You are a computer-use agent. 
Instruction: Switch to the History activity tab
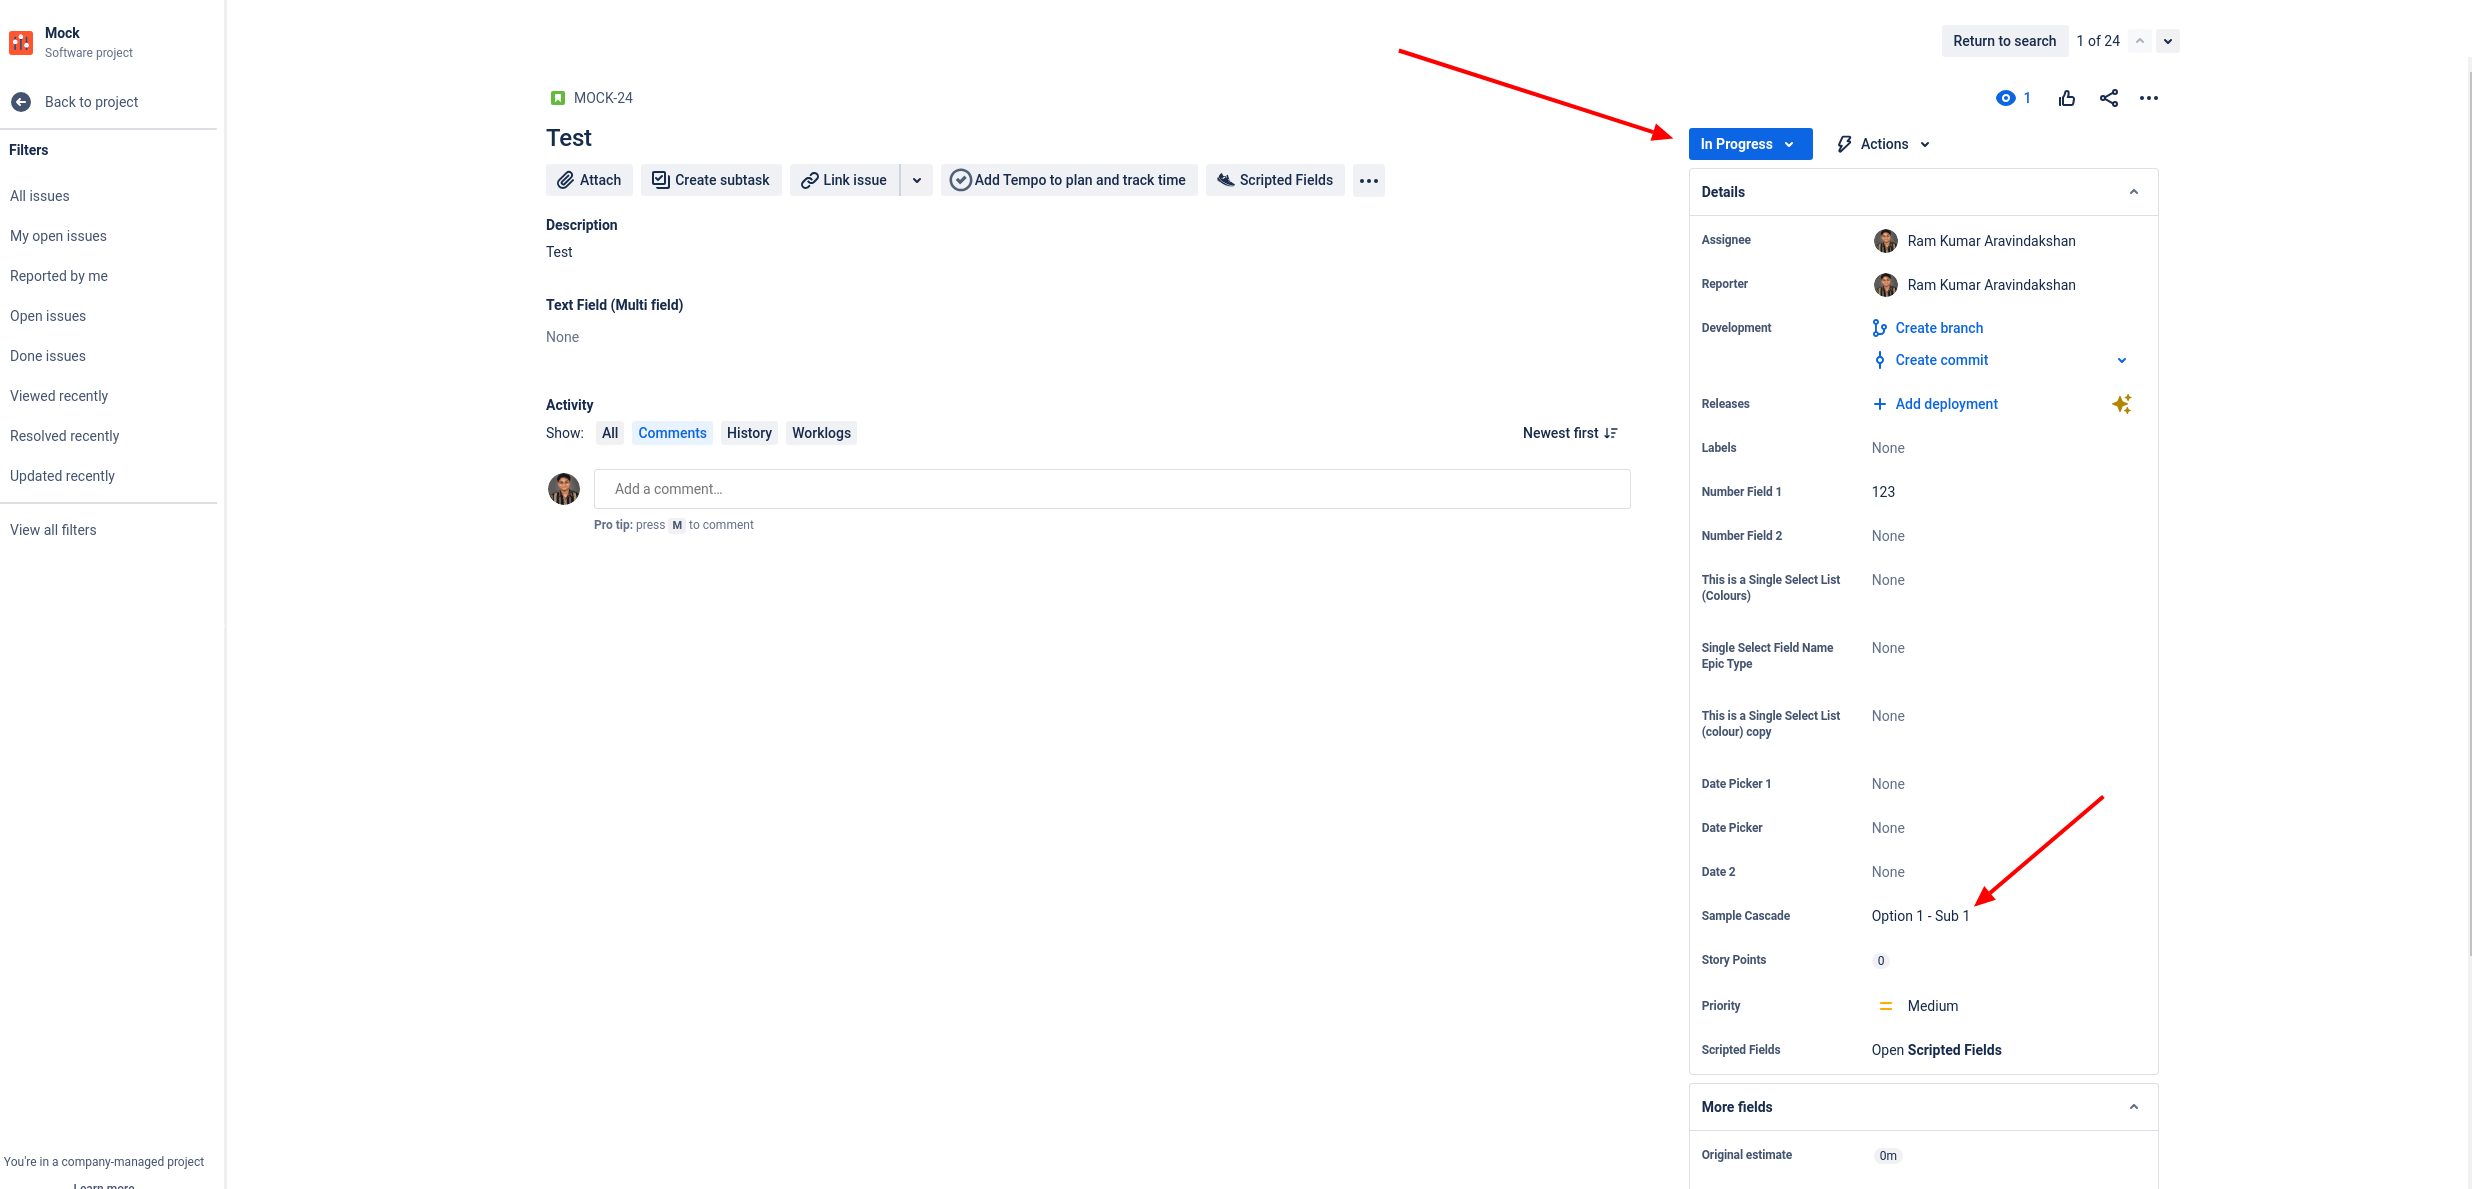748,433
